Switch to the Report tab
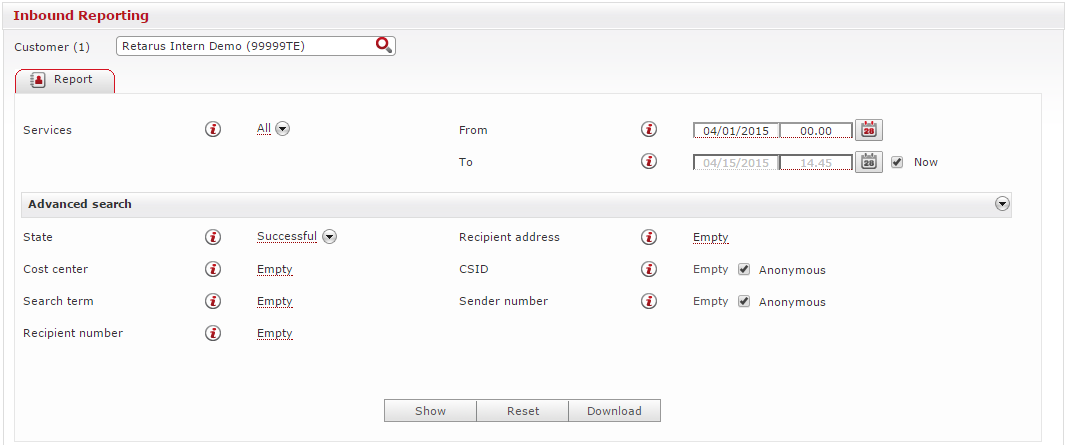The height and width of the screenshot is (445, 1068). [x=65, y=80]
